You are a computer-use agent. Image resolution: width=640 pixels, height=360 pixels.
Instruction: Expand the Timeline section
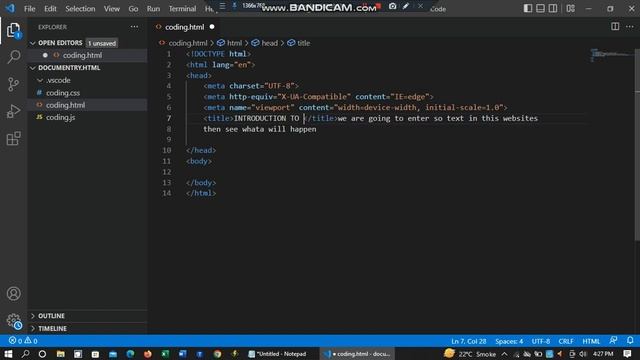coord(52,329)
